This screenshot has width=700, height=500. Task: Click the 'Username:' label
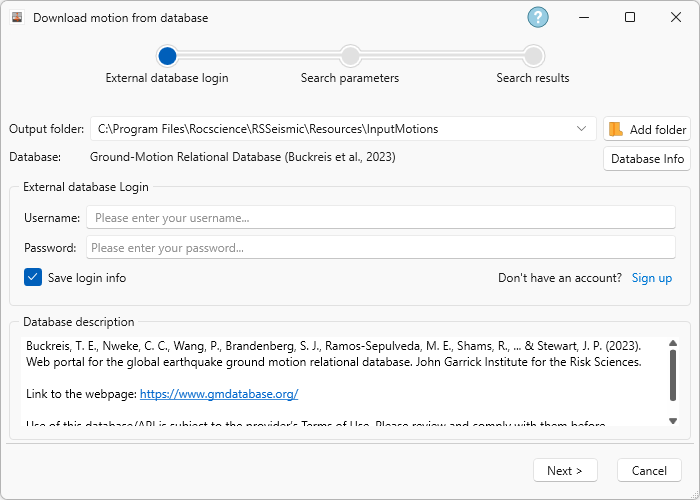pos(52,218)
